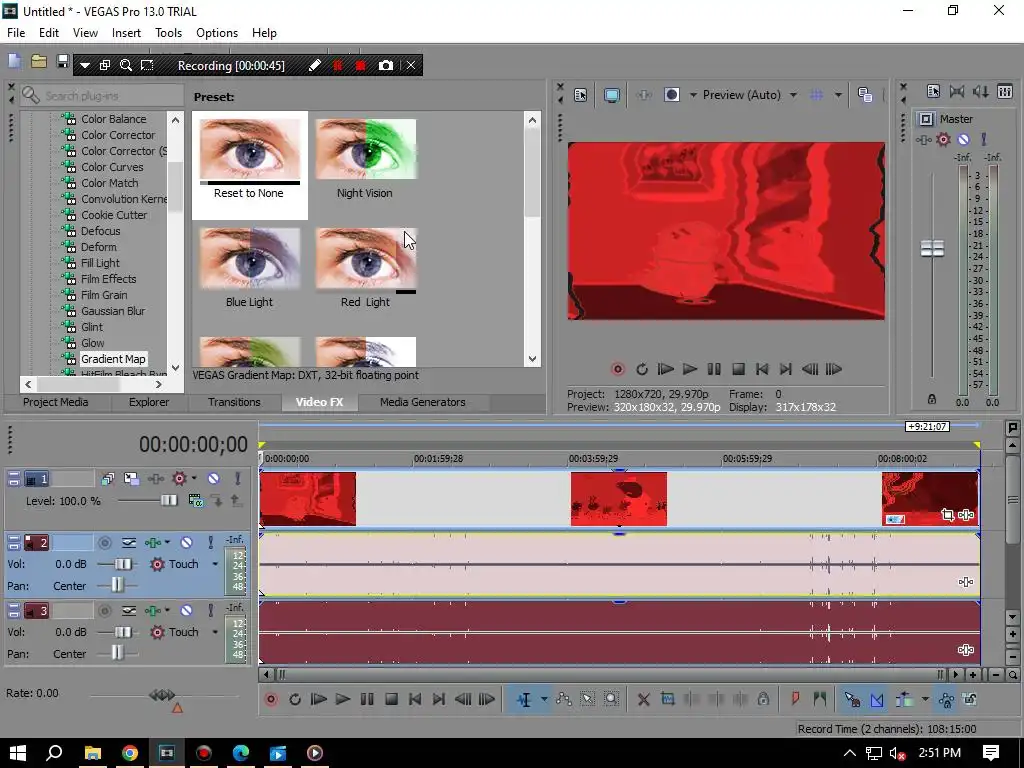This screenshot has height=768, width=1024.
Task: Select Gaussian Blur in plug-in list
Action: [112, 311]
